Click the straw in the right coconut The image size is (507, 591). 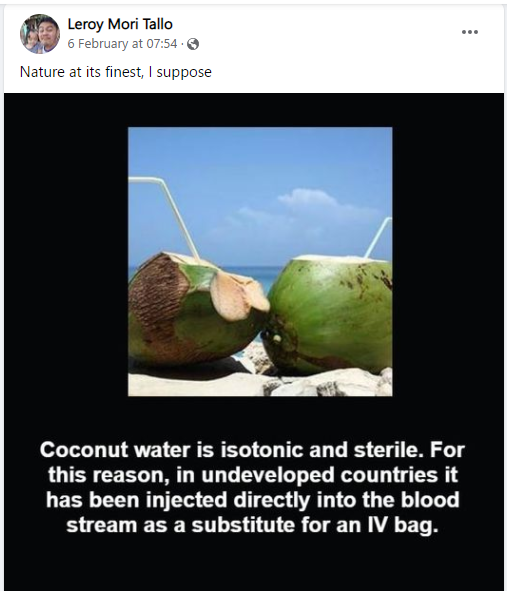[x=378, y=238]
